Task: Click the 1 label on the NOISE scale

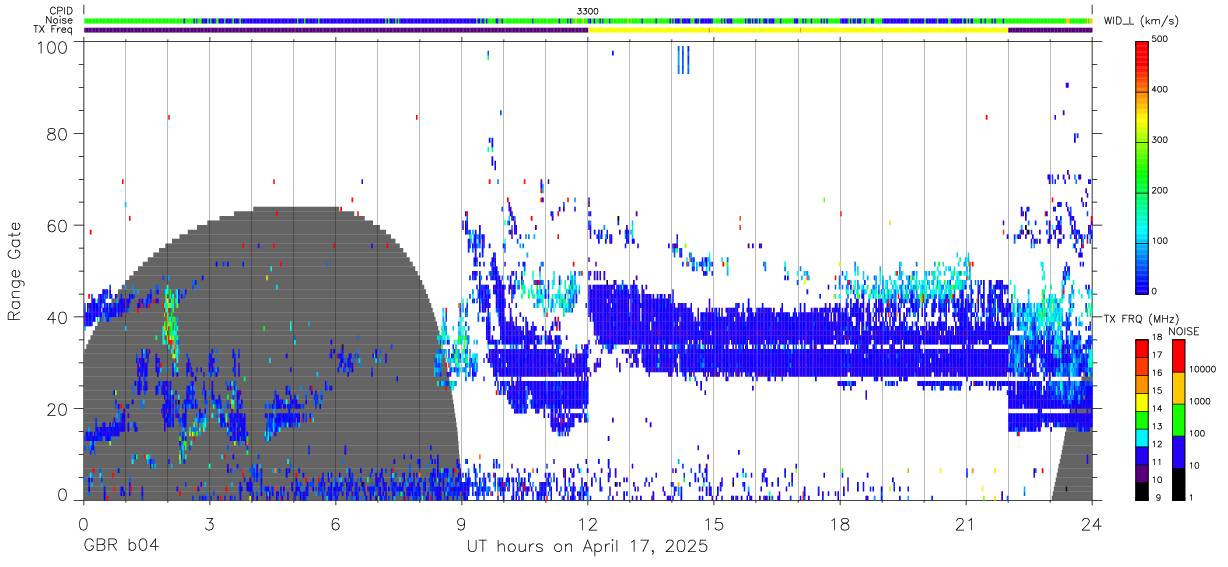Action: pos(1190,498)
